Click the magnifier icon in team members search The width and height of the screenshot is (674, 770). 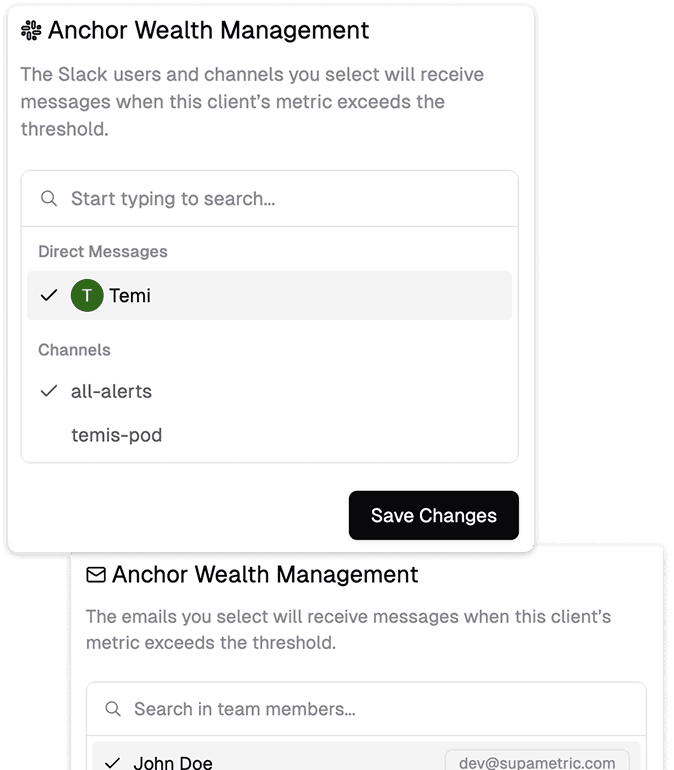(112, 710)
